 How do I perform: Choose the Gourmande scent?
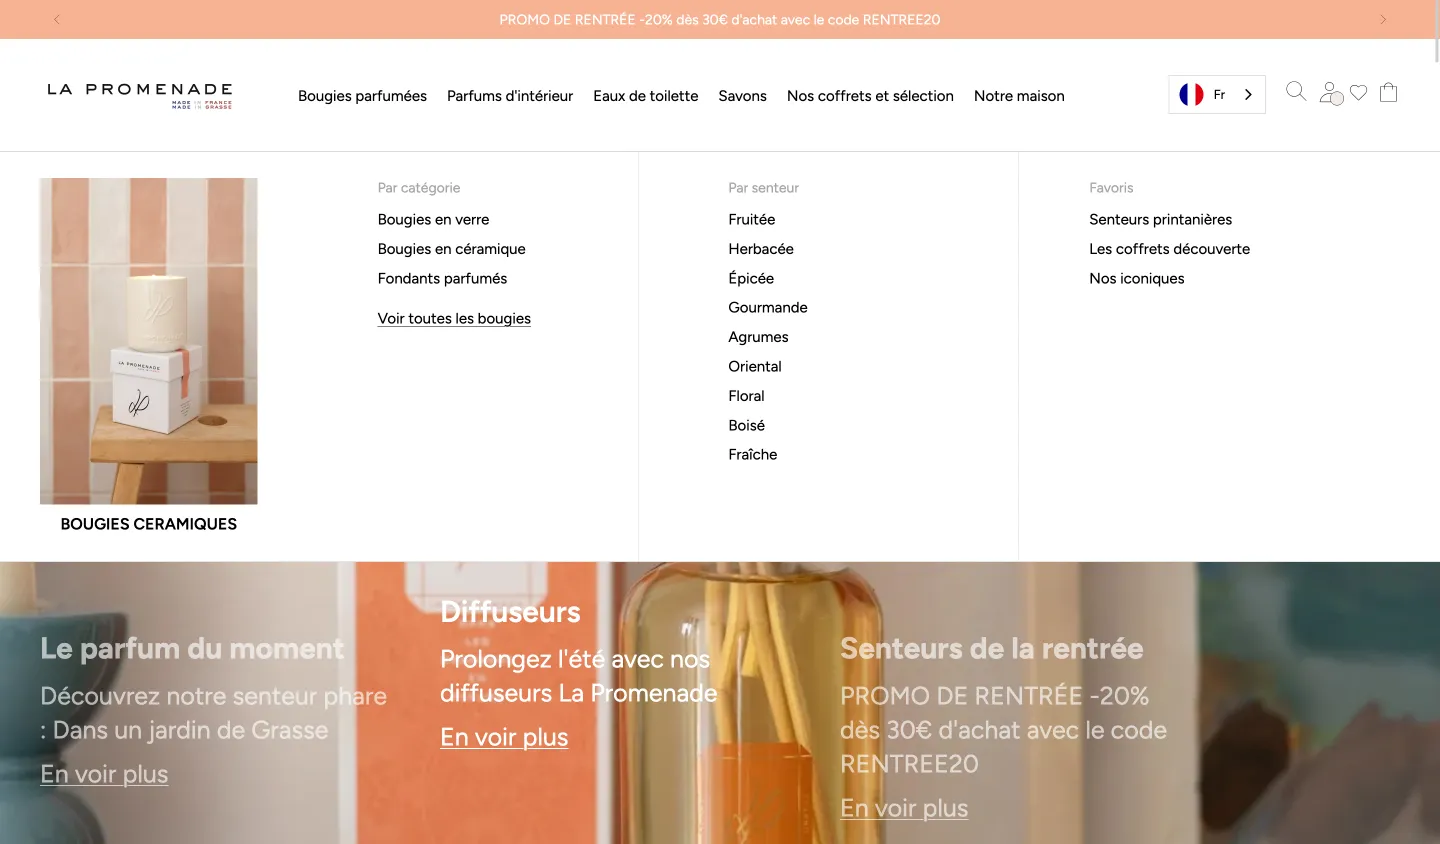[768, 307]
